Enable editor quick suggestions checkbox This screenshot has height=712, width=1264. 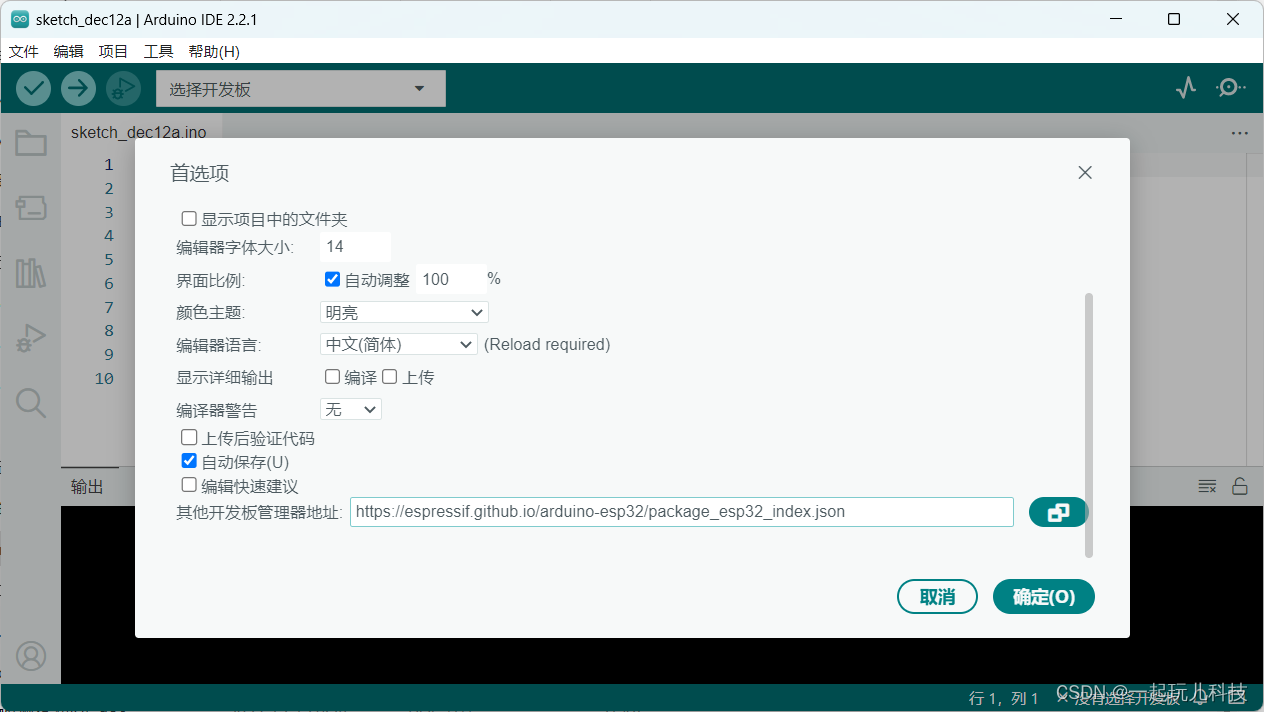point(188,485)
